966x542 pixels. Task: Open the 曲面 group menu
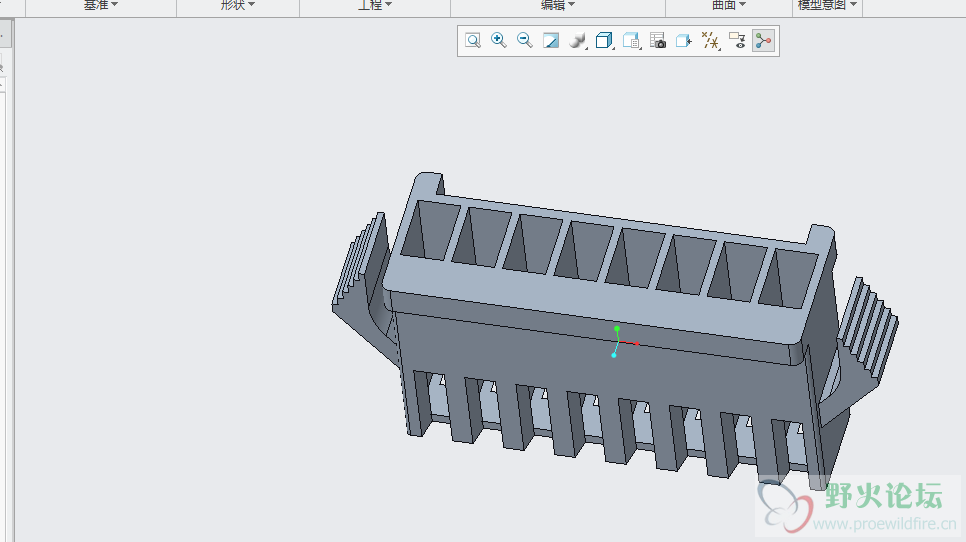point(729,6)
